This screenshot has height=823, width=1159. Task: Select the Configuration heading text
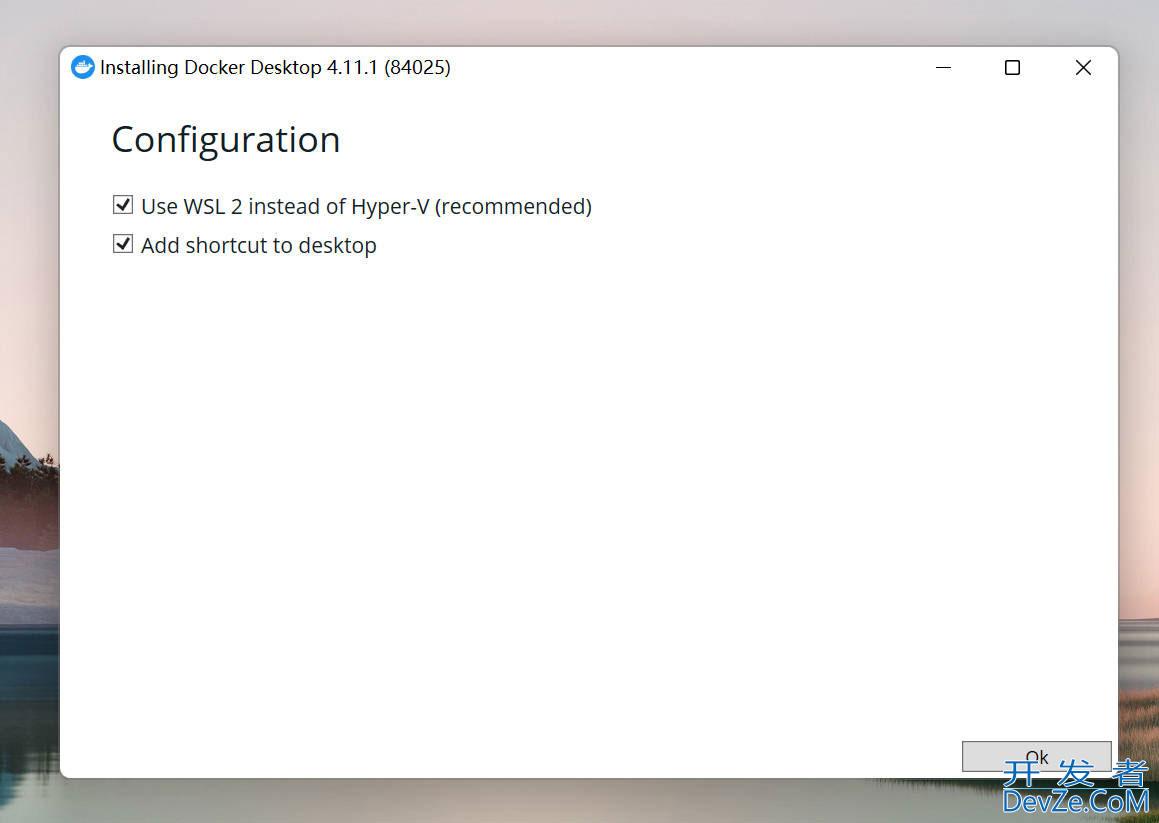coord(226,140)
